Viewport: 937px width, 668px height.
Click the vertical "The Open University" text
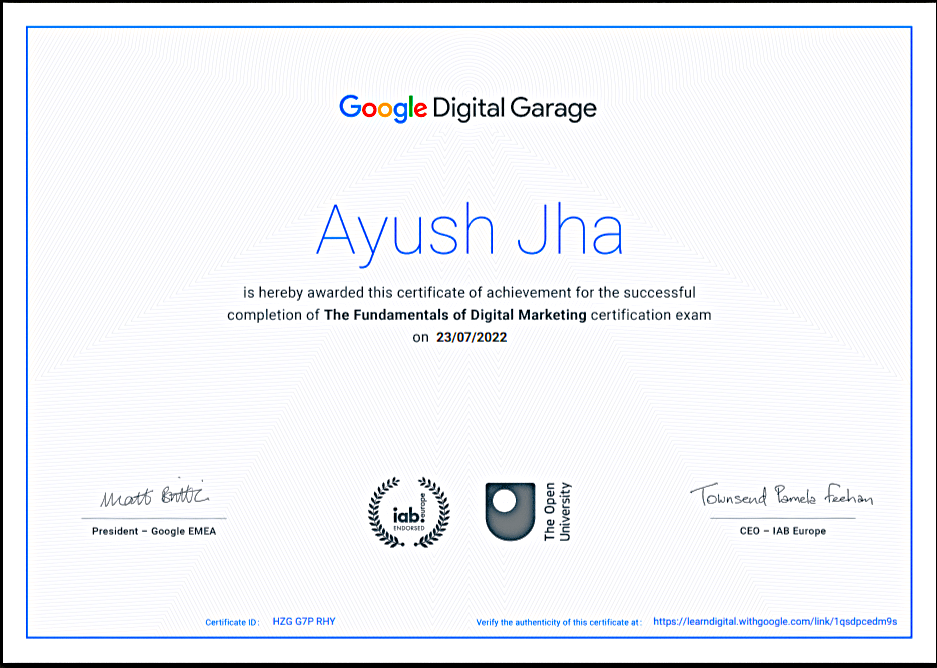[x=557, y=511]
